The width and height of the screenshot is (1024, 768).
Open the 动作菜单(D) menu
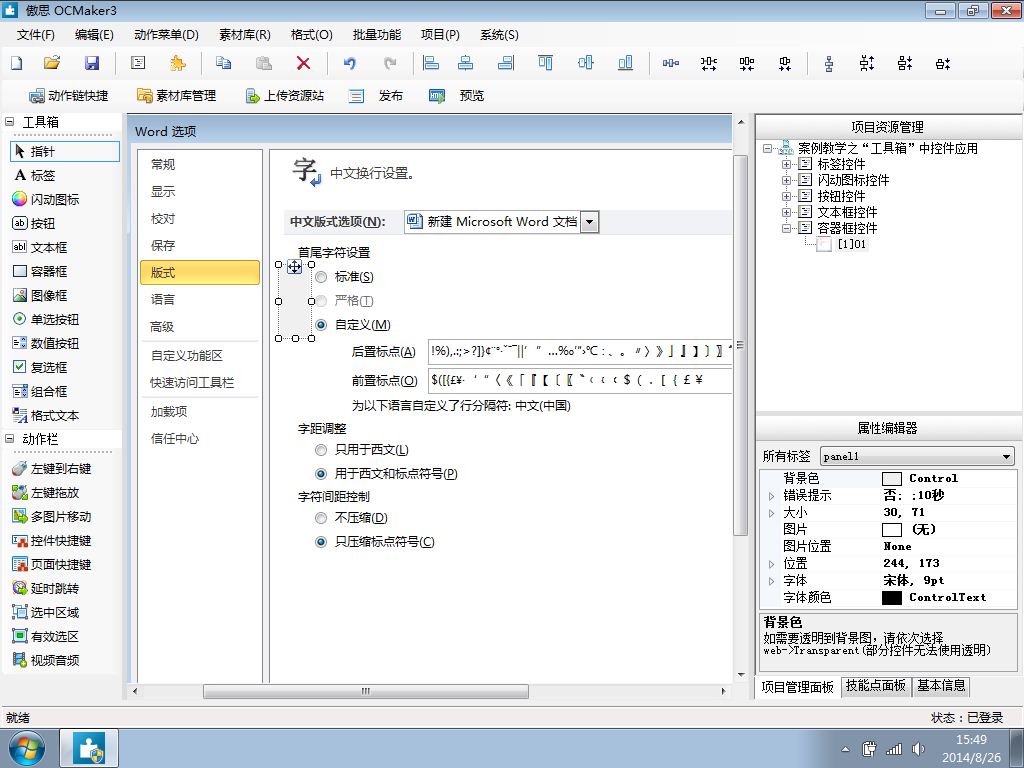click(x=166, y=35)
